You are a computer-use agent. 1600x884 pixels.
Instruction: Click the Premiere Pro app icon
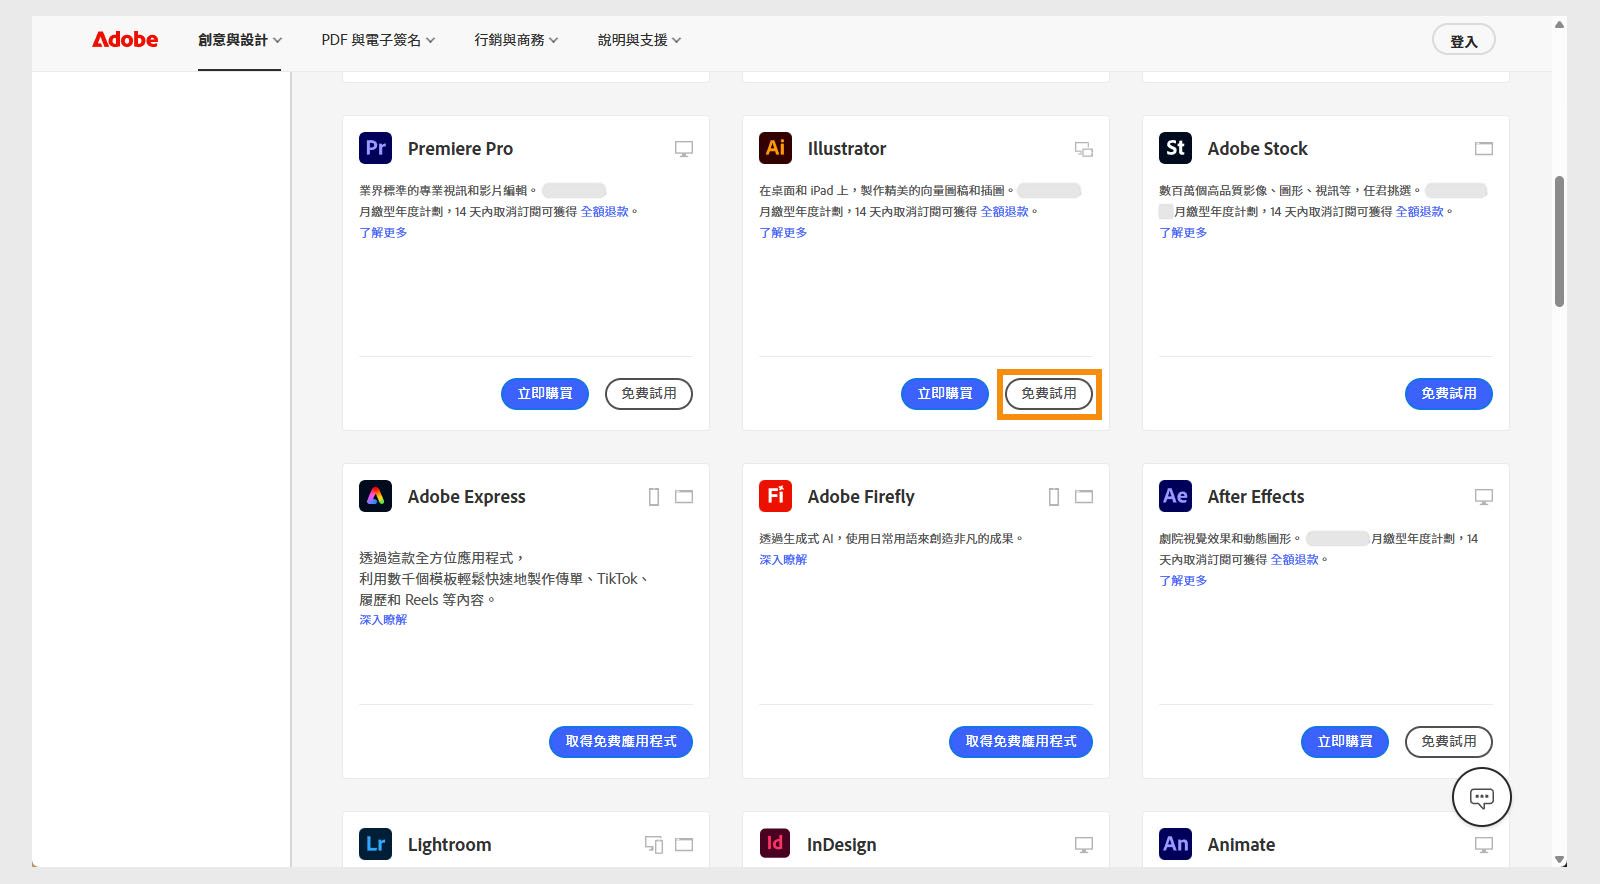(375, 148)
